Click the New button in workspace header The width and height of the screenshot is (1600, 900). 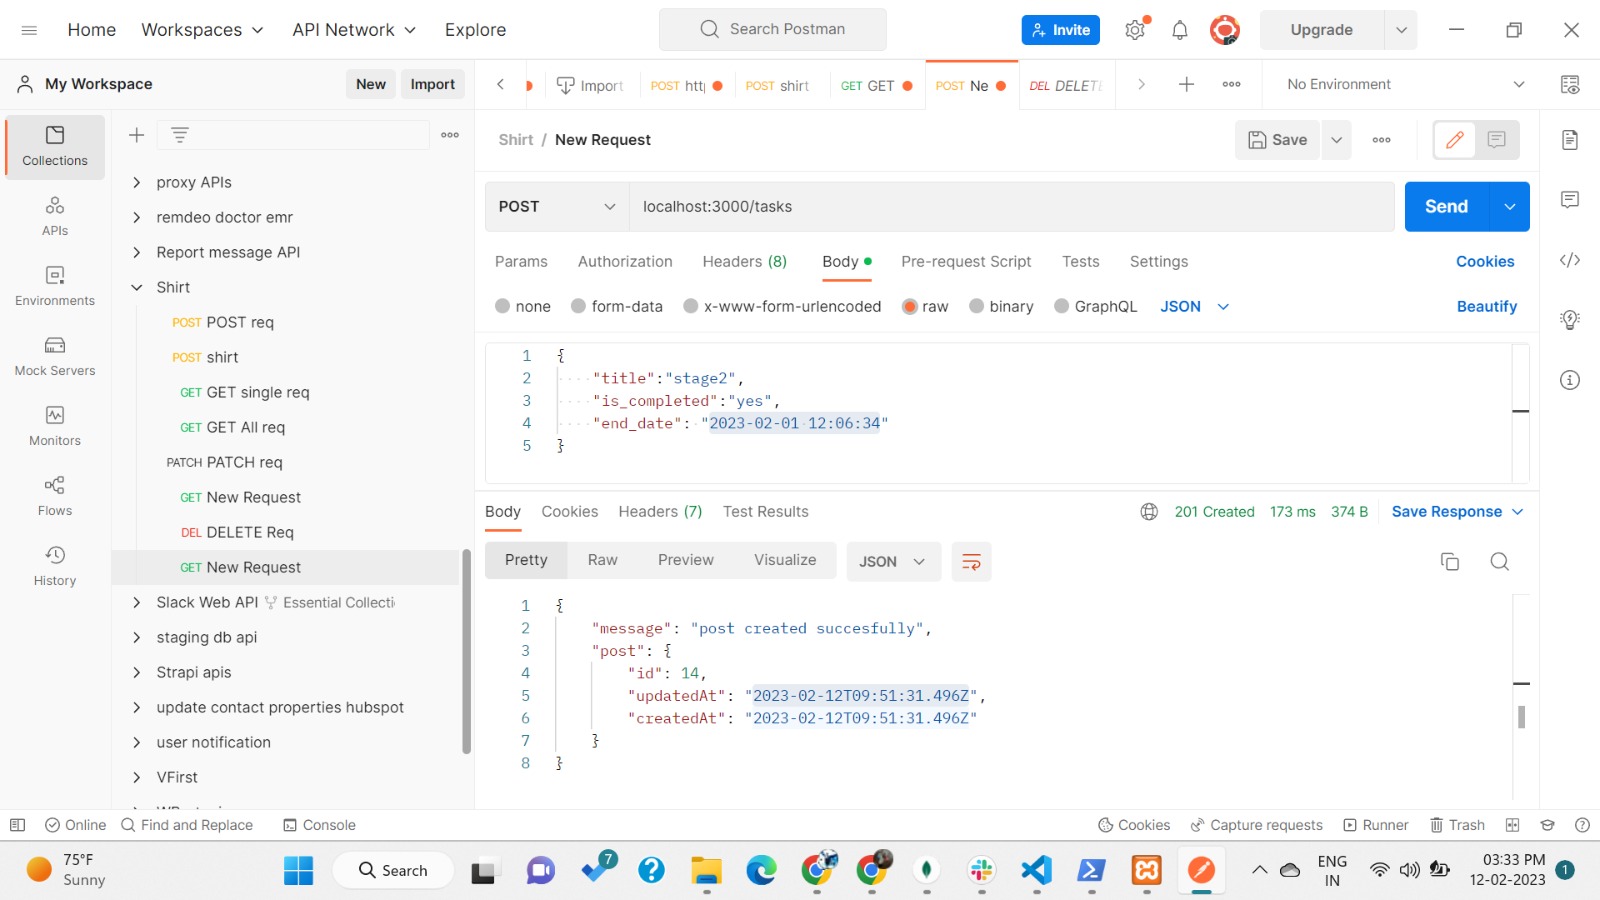(x=371, y=84)
